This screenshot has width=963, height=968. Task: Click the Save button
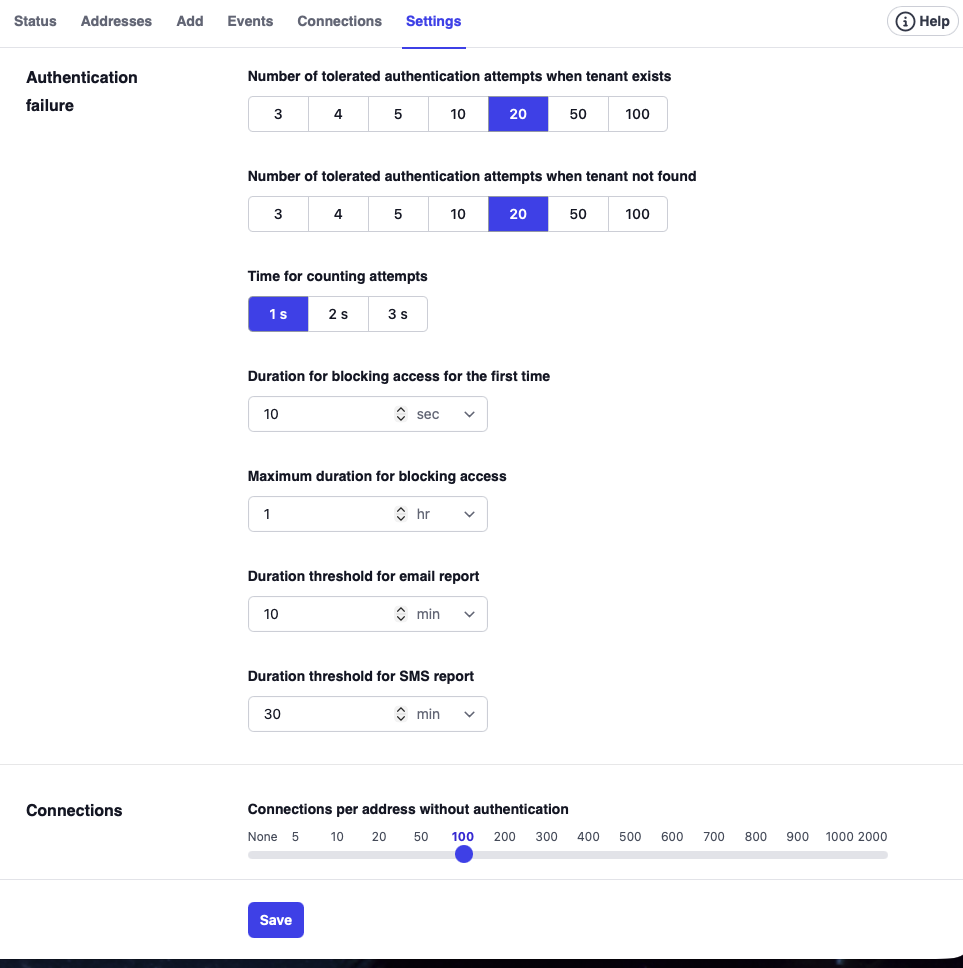click(275, 920)
